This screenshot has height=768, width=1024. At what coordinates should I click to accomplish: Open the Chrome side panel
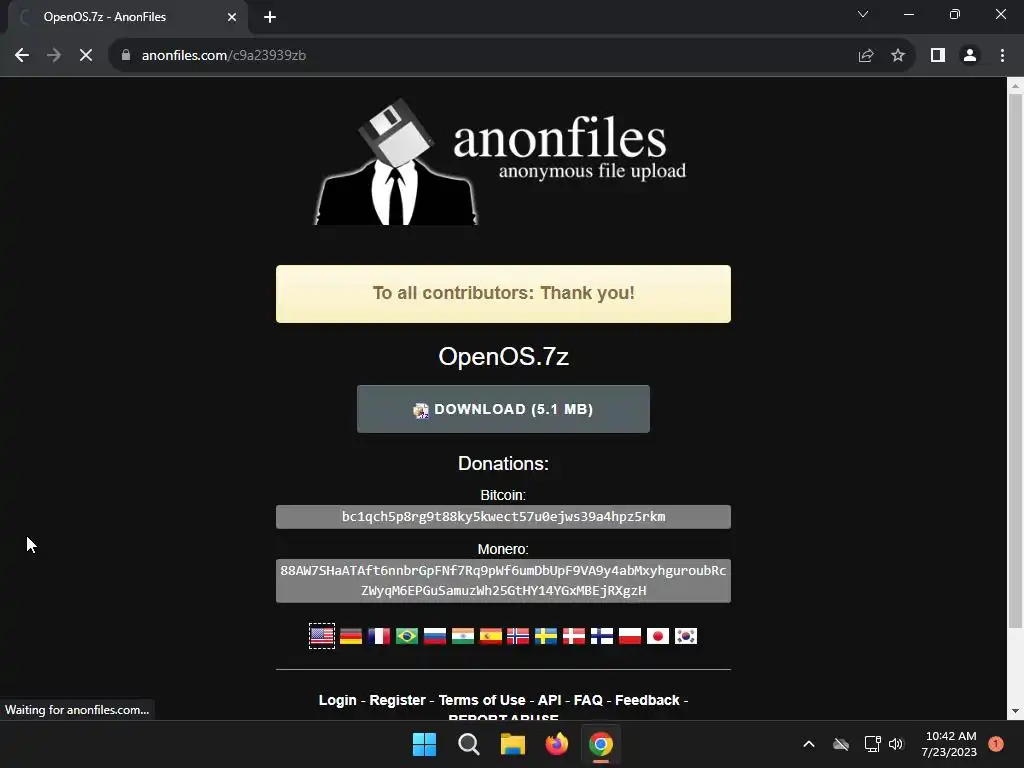938,56
